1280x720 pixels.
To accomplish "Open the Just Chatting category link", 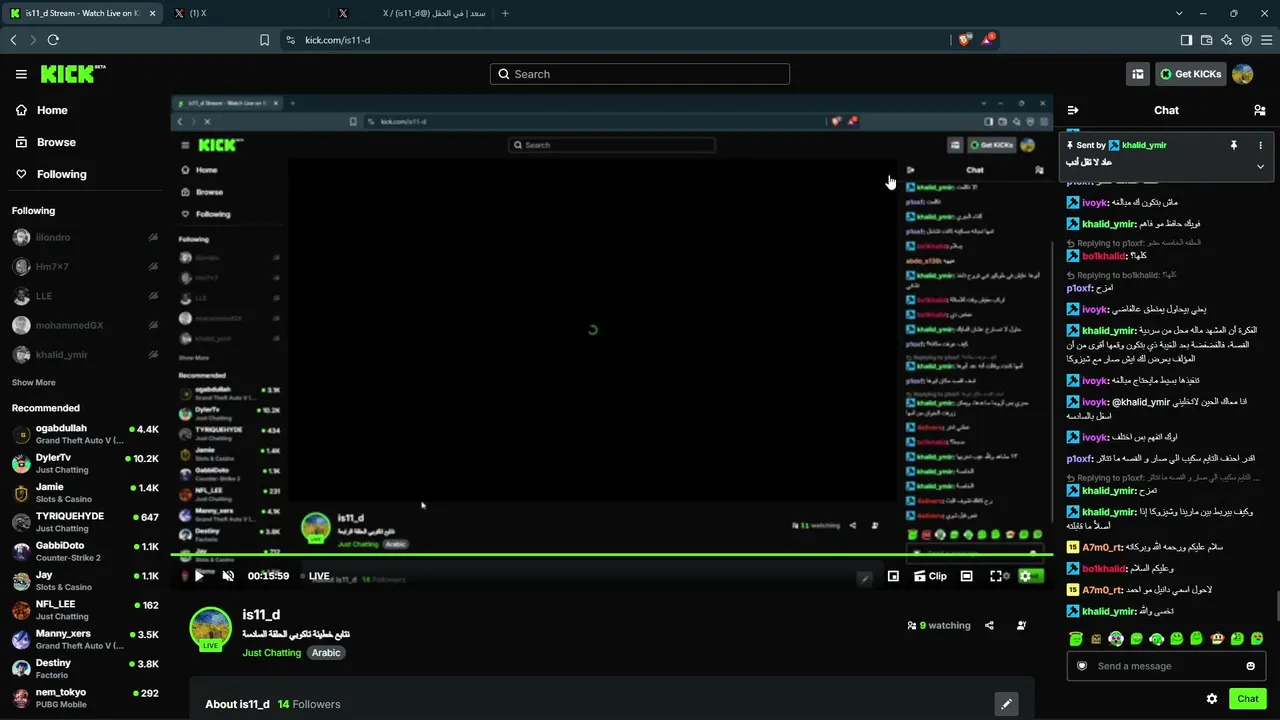I will click(271, 653).
